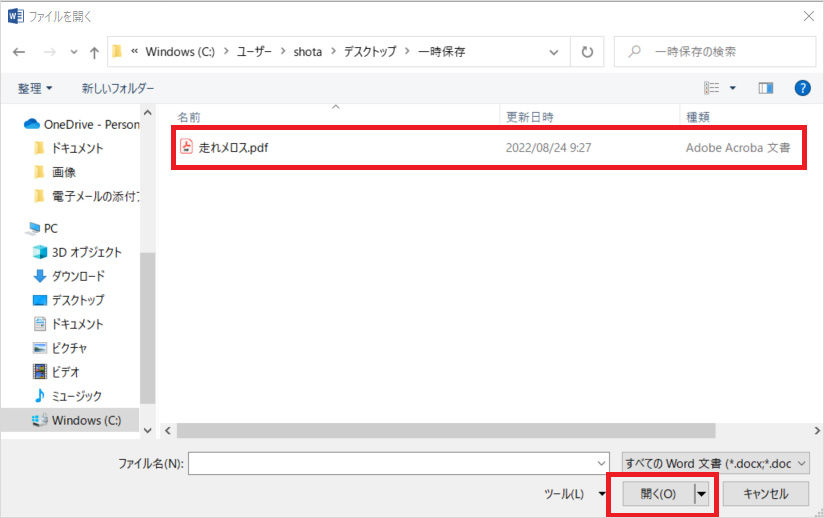Select Windows (C:) in the breadcrumb path
824x518 pixels.
180,51
